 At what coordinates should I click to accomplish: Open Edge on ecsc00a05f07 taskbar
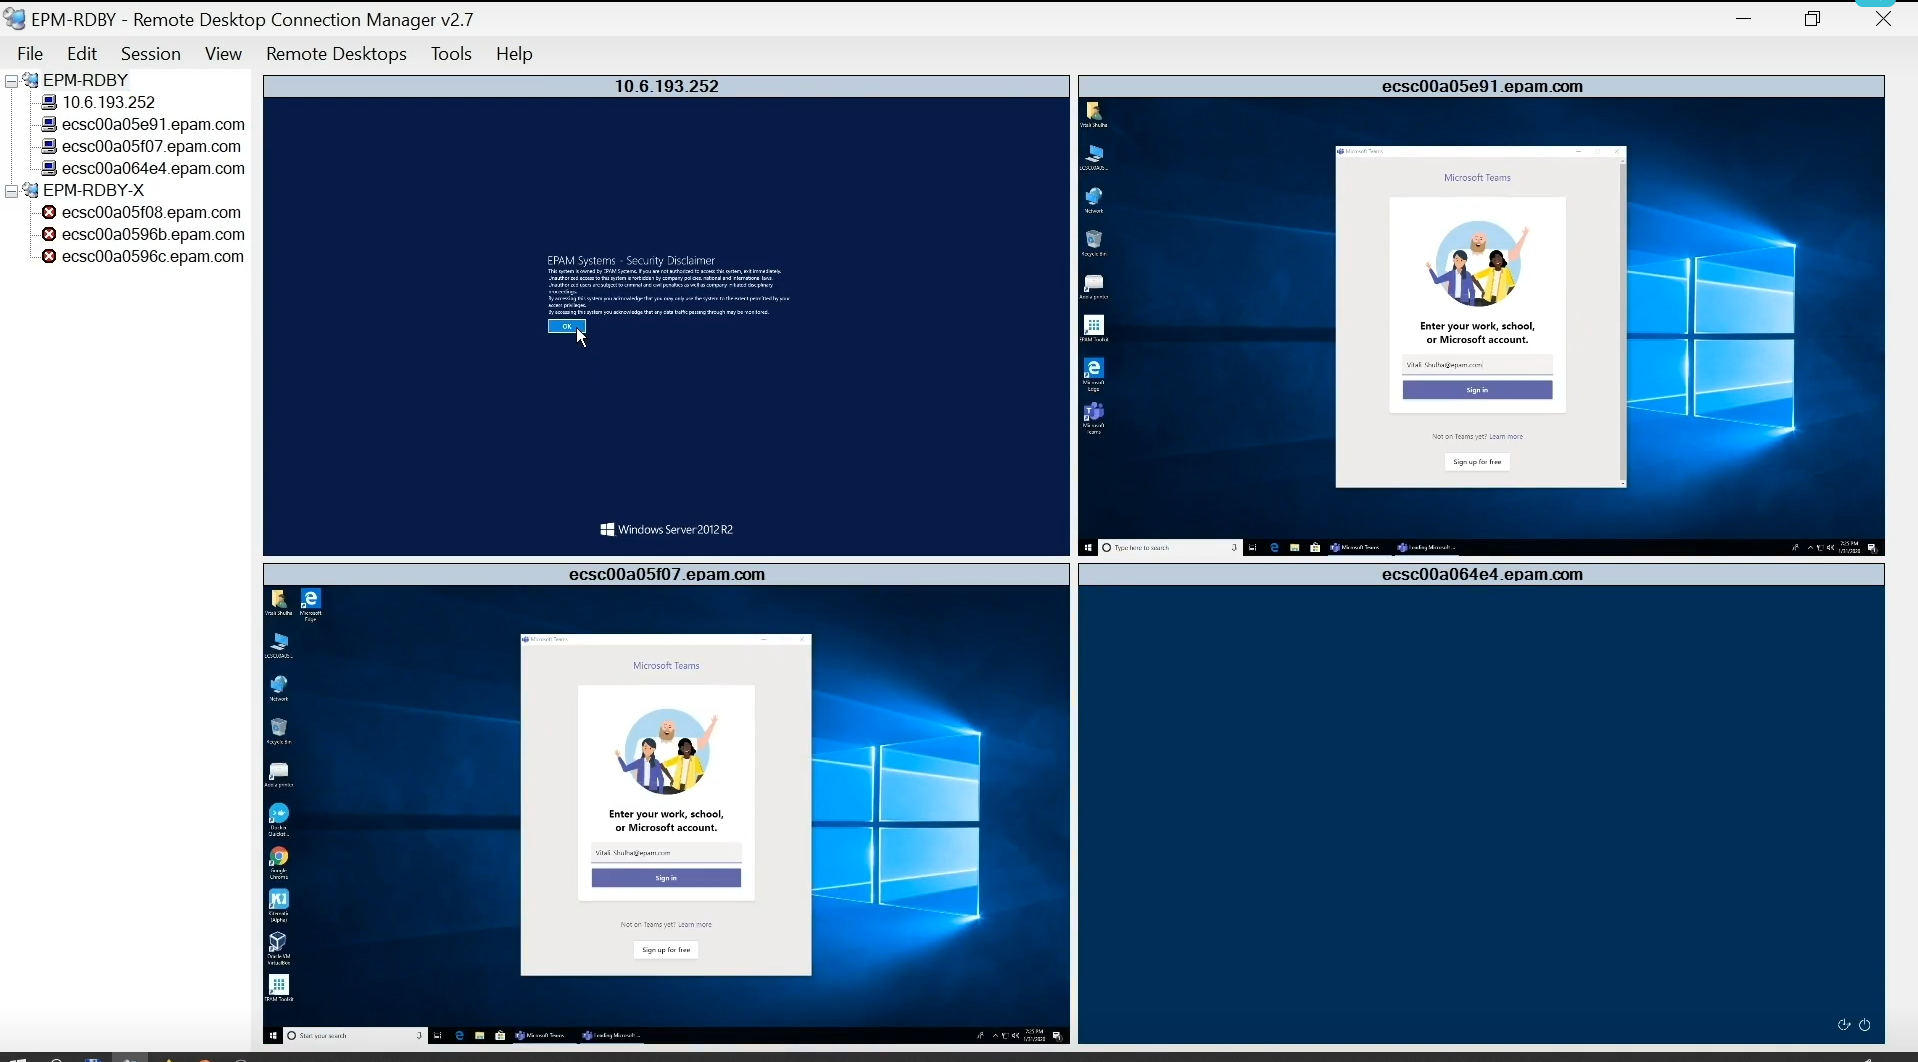pos(460,1036)
